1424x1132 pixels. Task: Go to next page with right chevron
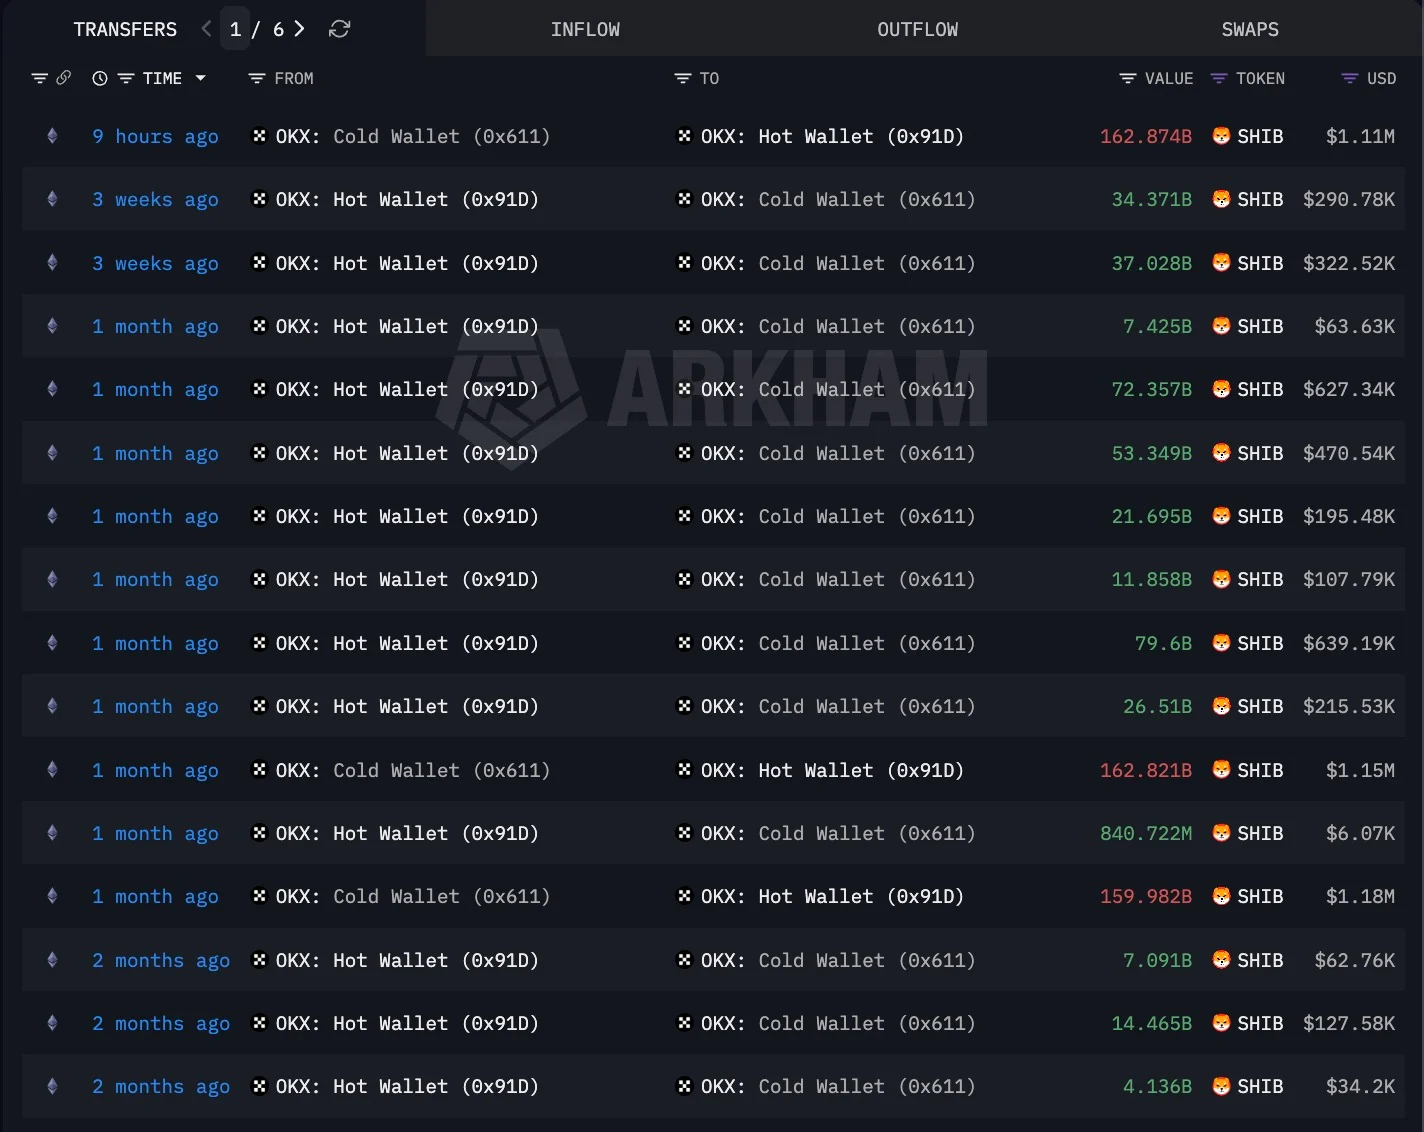click(299, 29)
